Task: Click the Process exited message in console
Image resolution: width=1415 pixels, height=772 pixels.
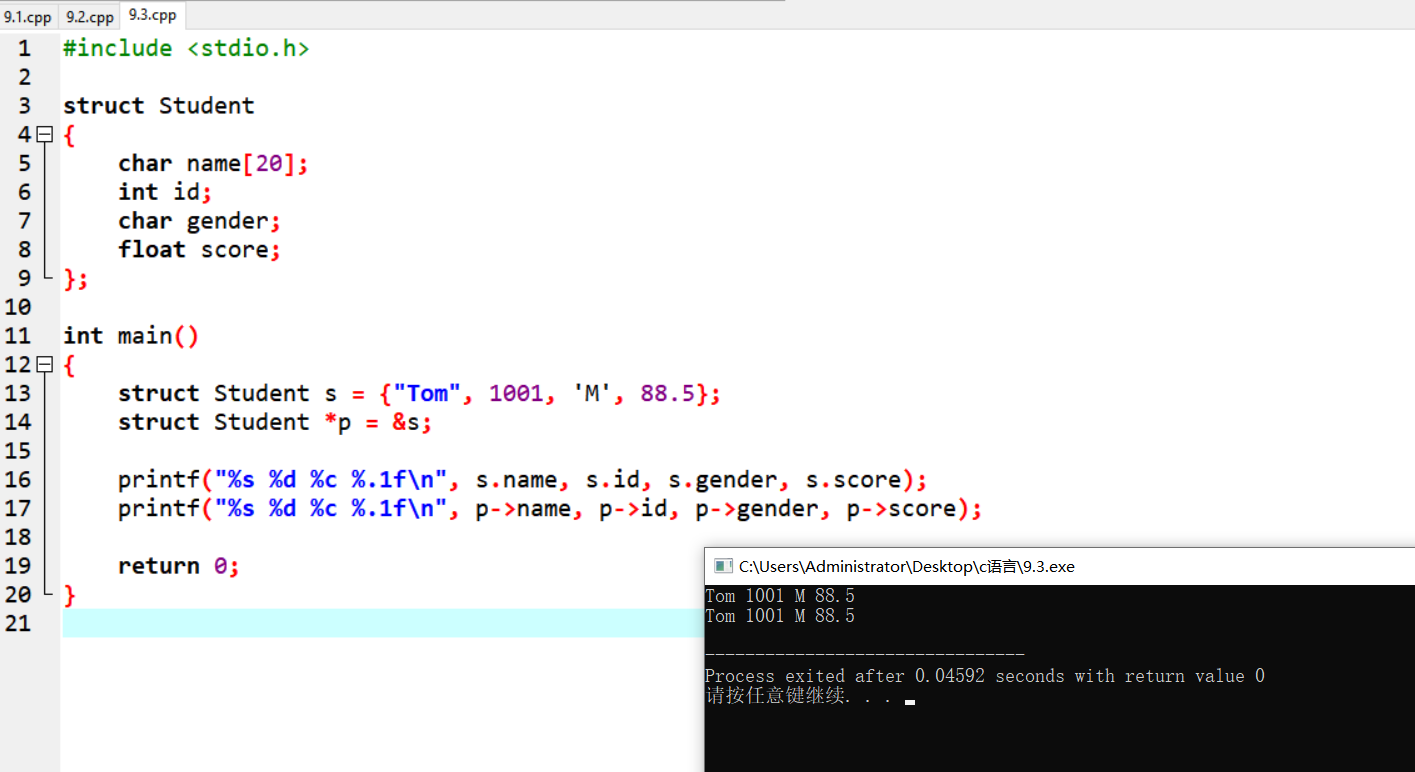Action: tap(985, 676)
